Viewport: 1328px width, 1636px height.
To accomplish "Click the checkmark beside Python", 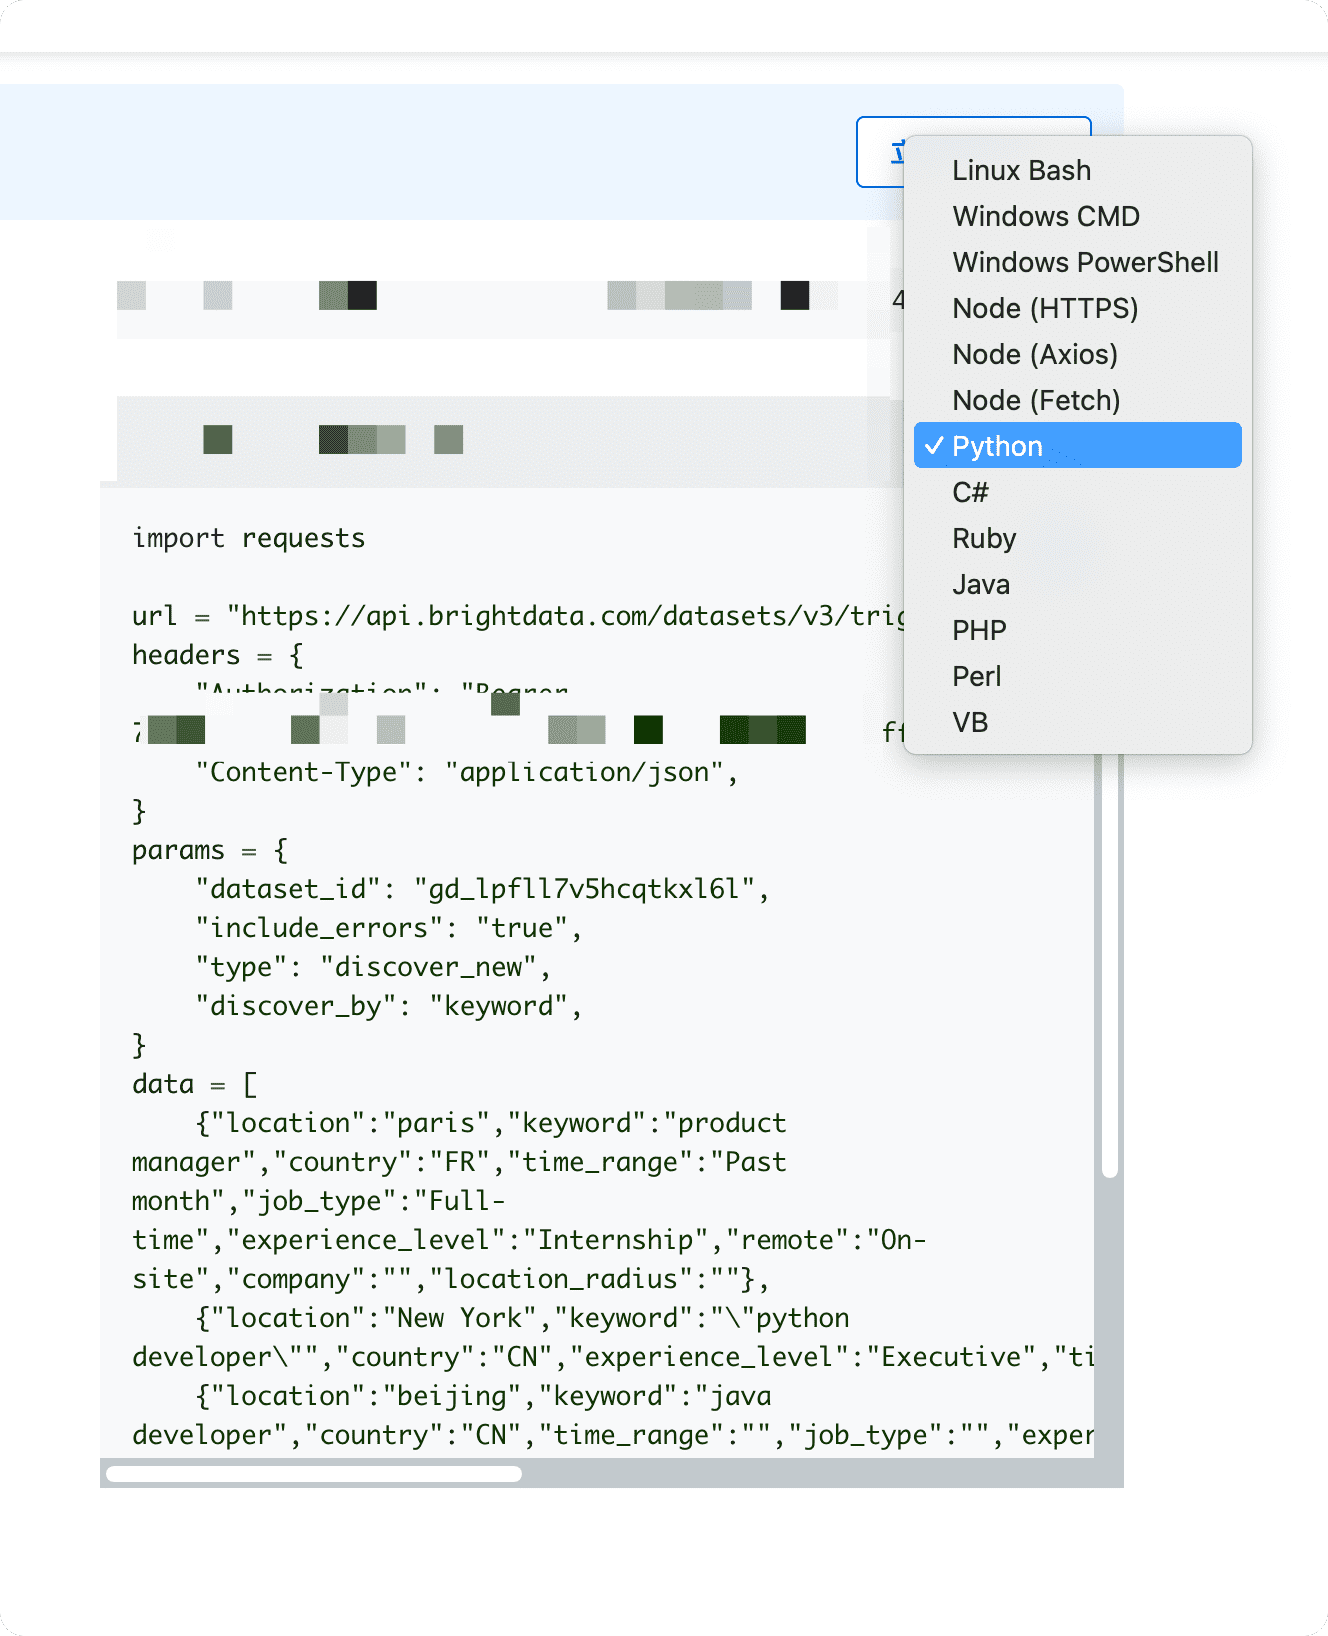I will (934, 446).
